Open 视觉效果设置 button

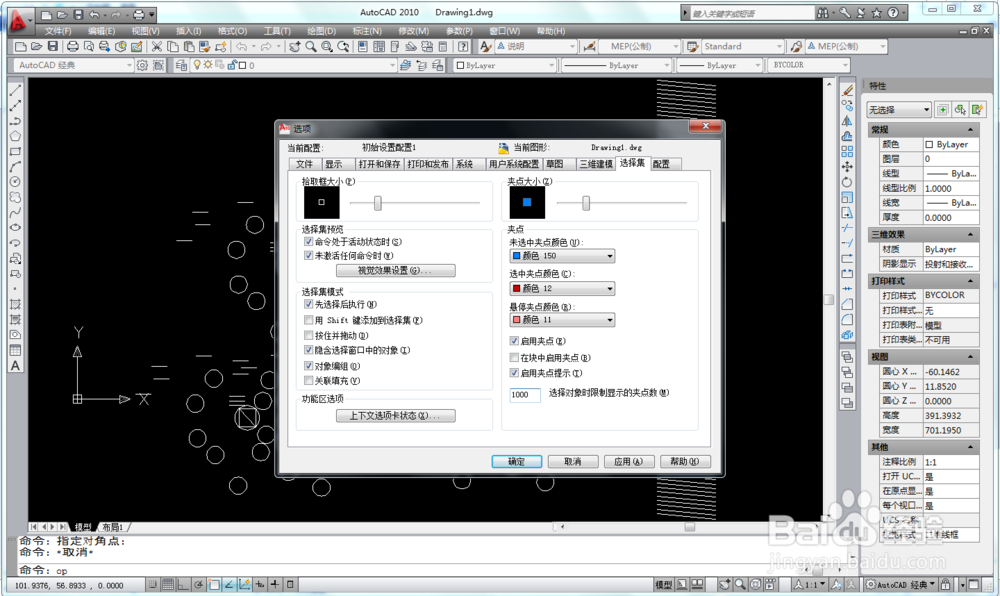[x=395, y=270]
